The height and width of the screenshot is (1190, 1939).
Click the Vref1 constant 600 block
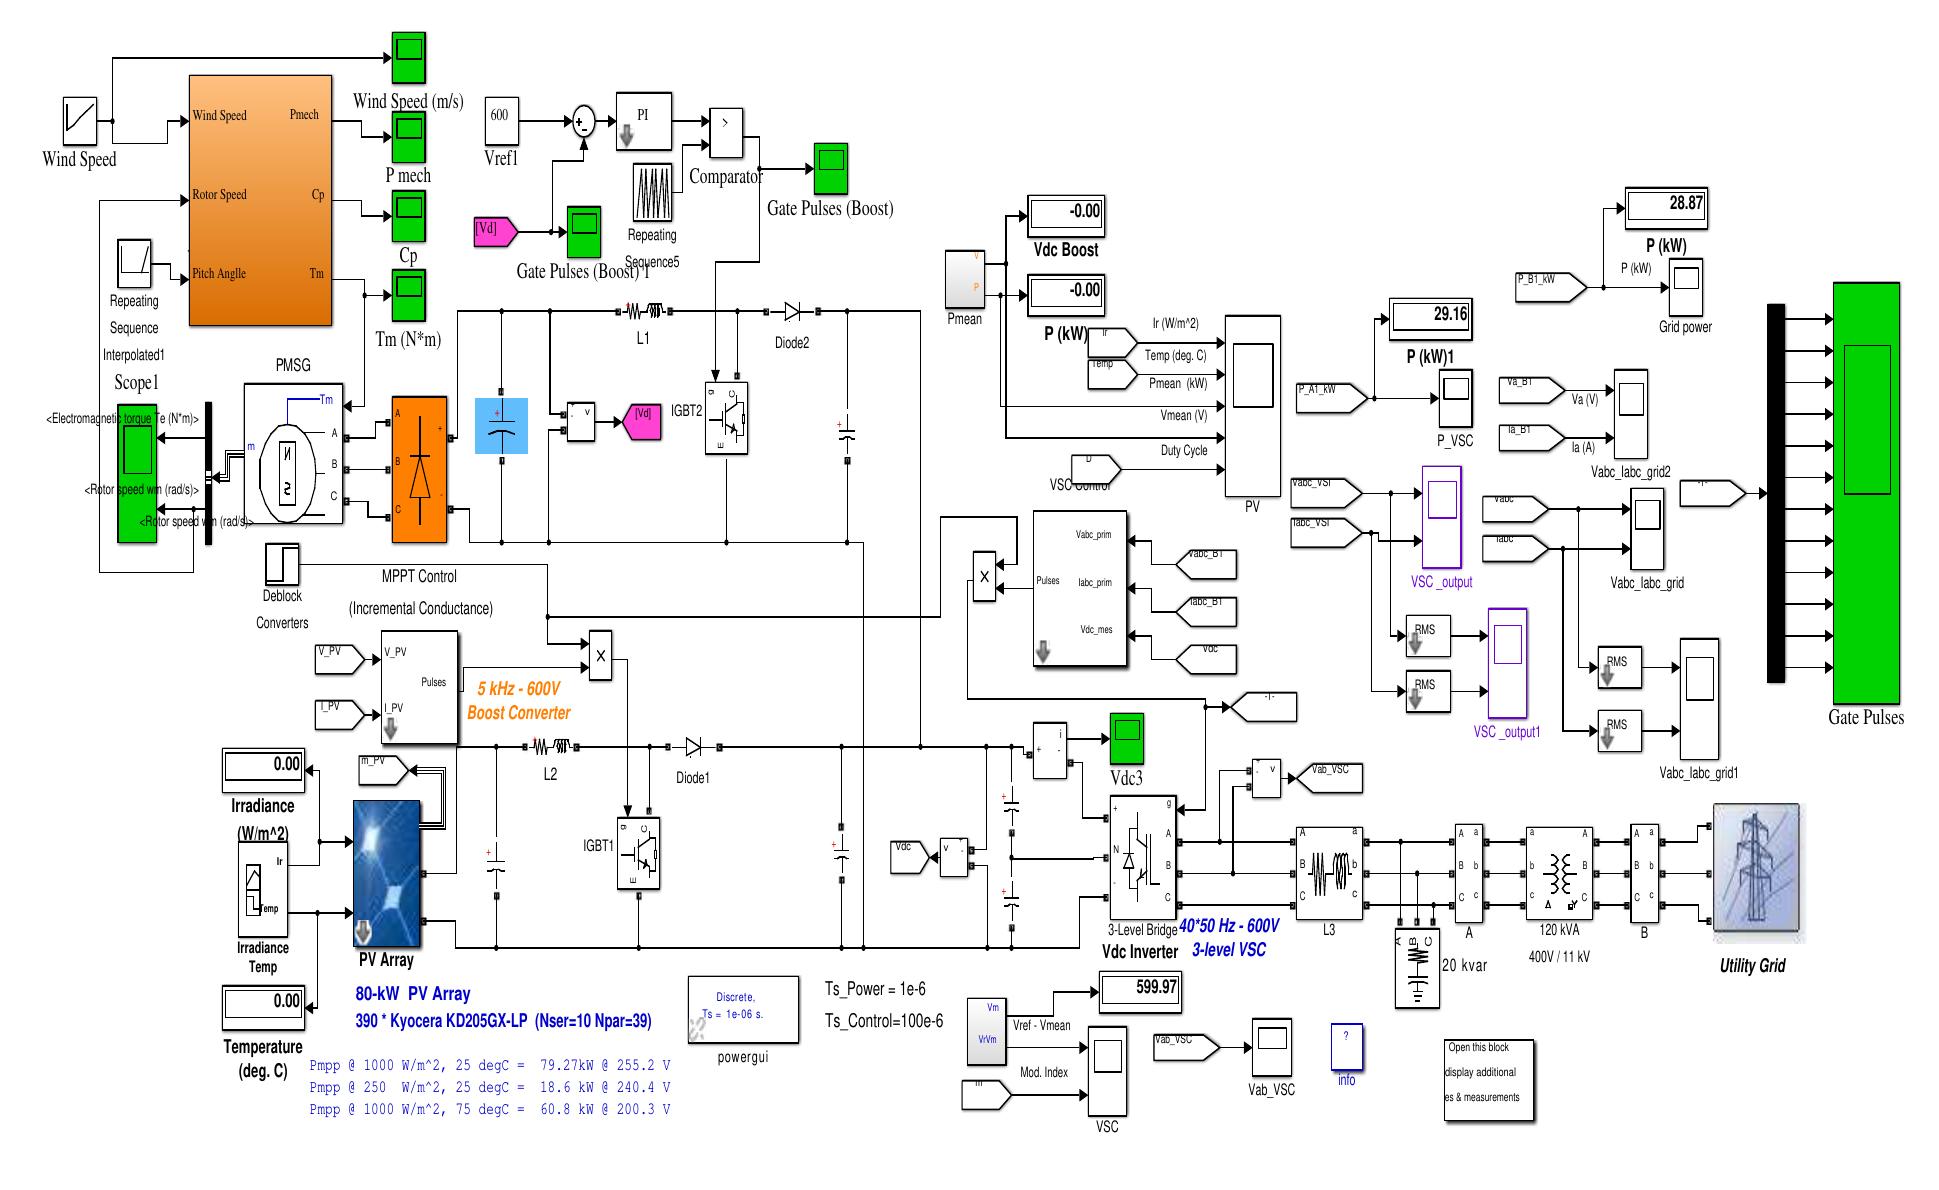click(500, 121)
